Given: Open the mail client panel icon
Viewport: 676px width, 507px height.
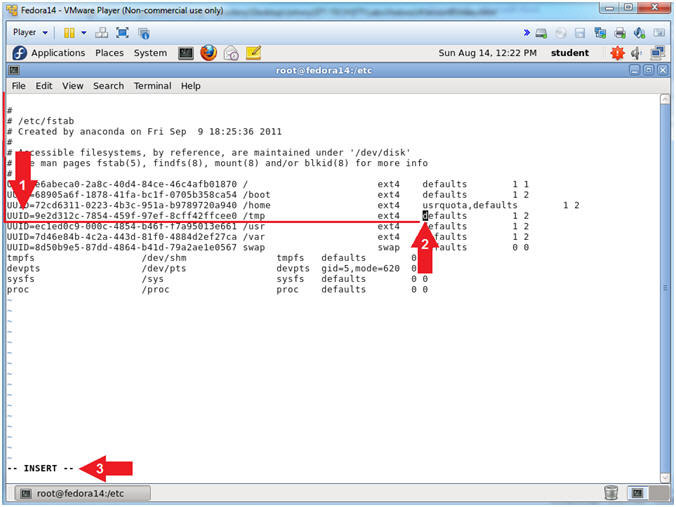Looking at the screenshot, I should [231, 53].
